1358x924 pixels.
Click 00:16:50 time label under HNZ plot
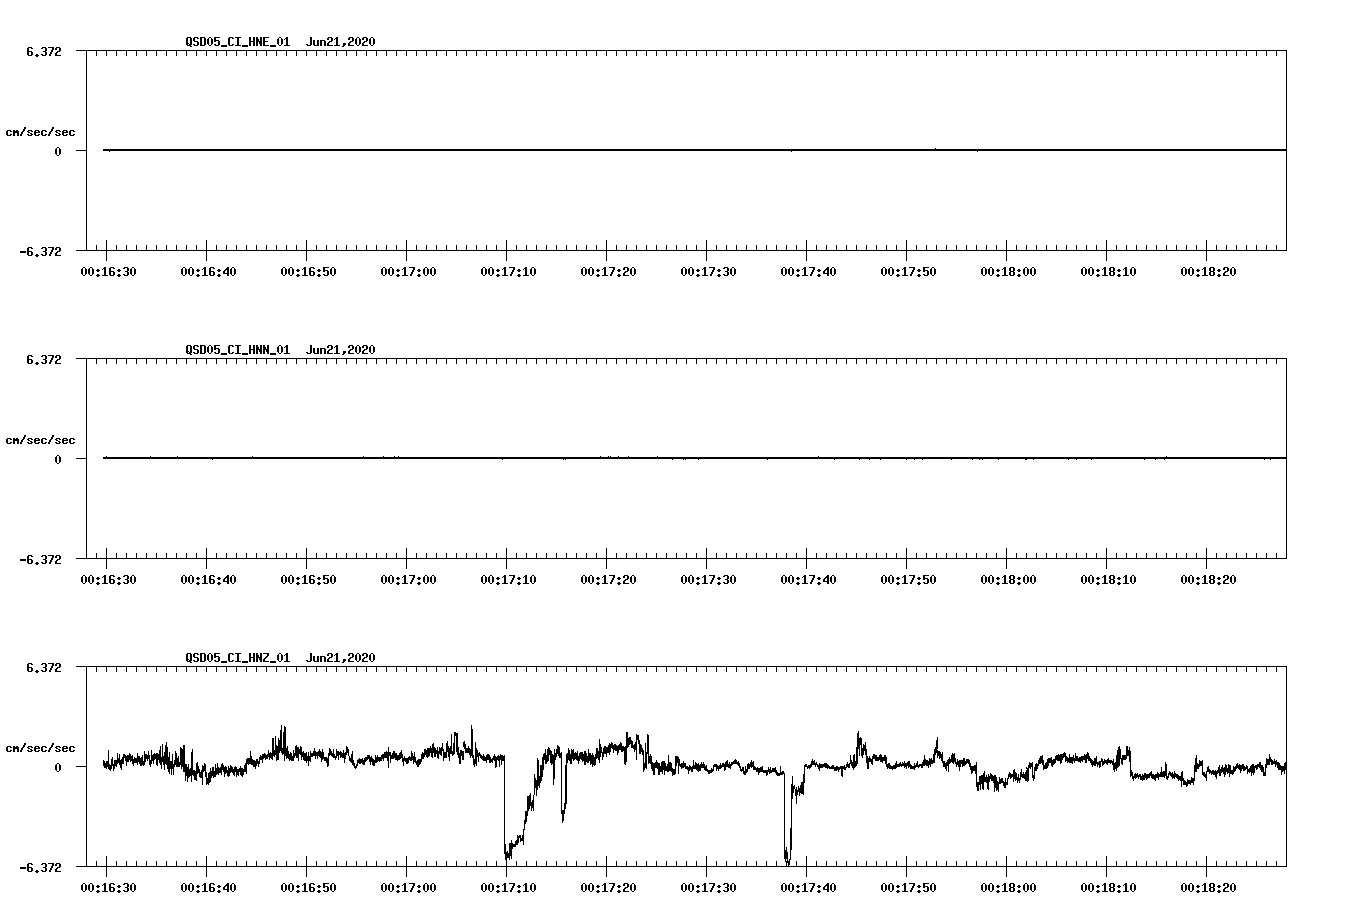pyautogui.click(x=308, y=888)
